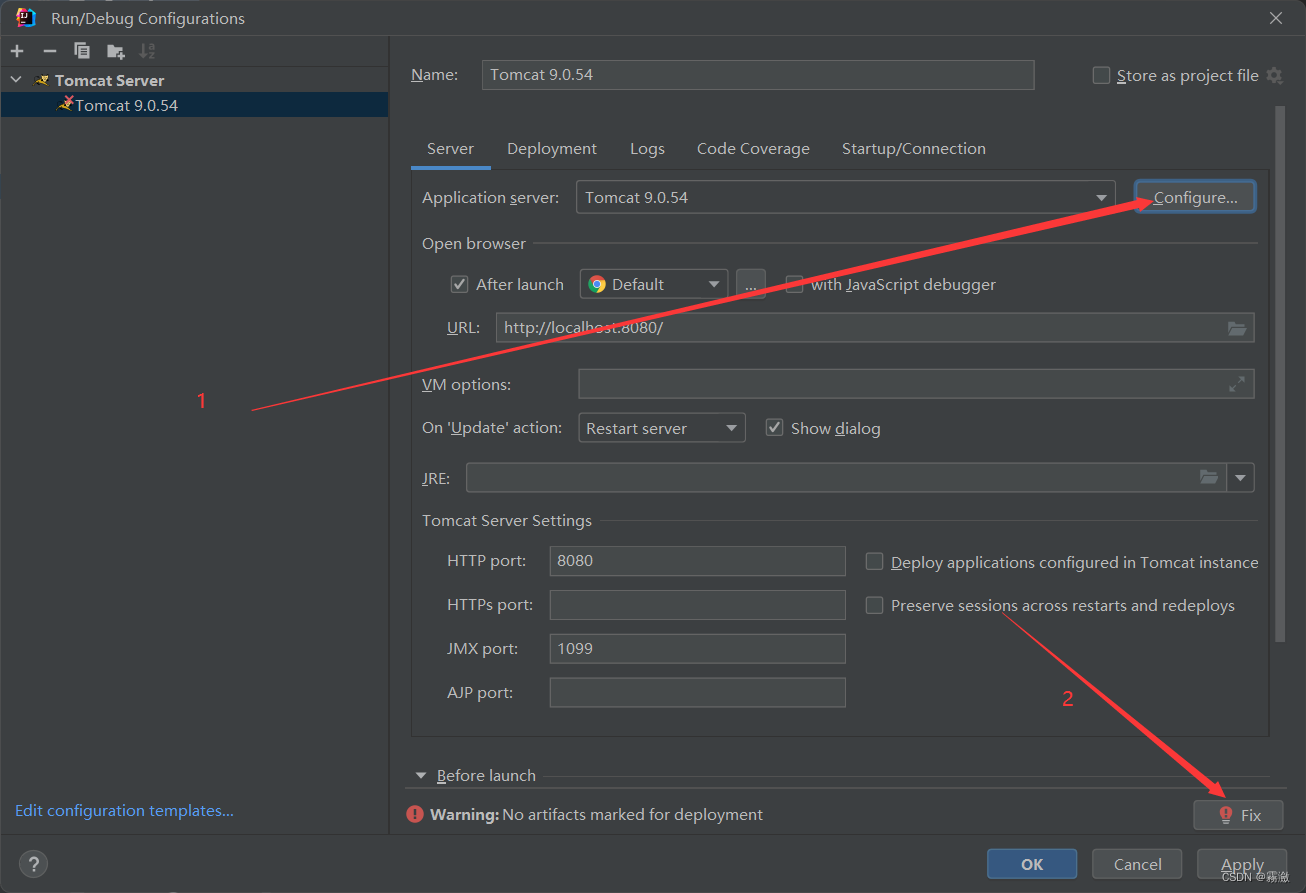Open the Code Coverage tab
The image size is (1306, 893).
coord(753,149)
